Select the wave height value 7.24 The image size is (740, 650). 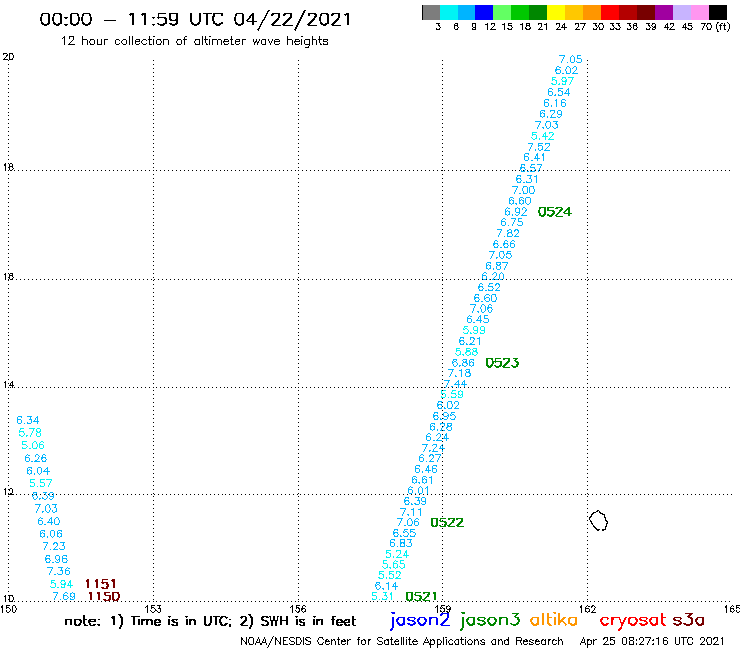[x=433, y=447]
